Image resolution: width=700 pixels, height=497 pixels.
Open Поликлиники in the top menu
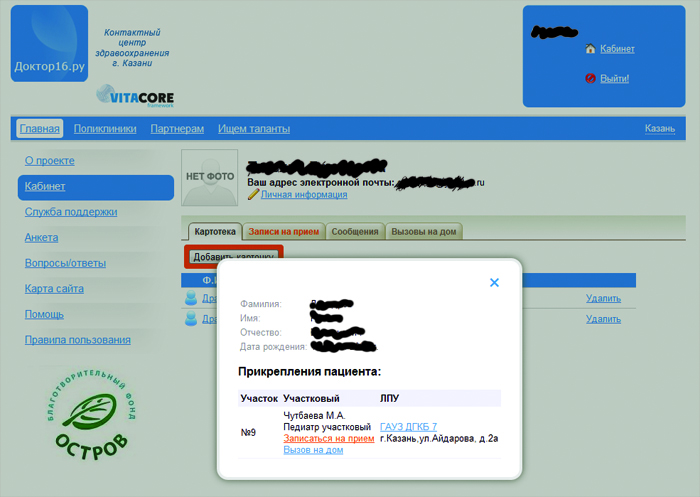(x=105, y=129)
